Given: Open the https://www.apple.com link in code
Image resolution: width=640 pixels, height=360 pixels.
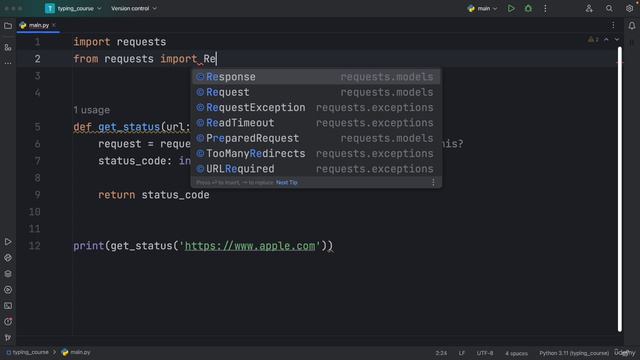Looking at the screenshot, I should click(250, 246).
